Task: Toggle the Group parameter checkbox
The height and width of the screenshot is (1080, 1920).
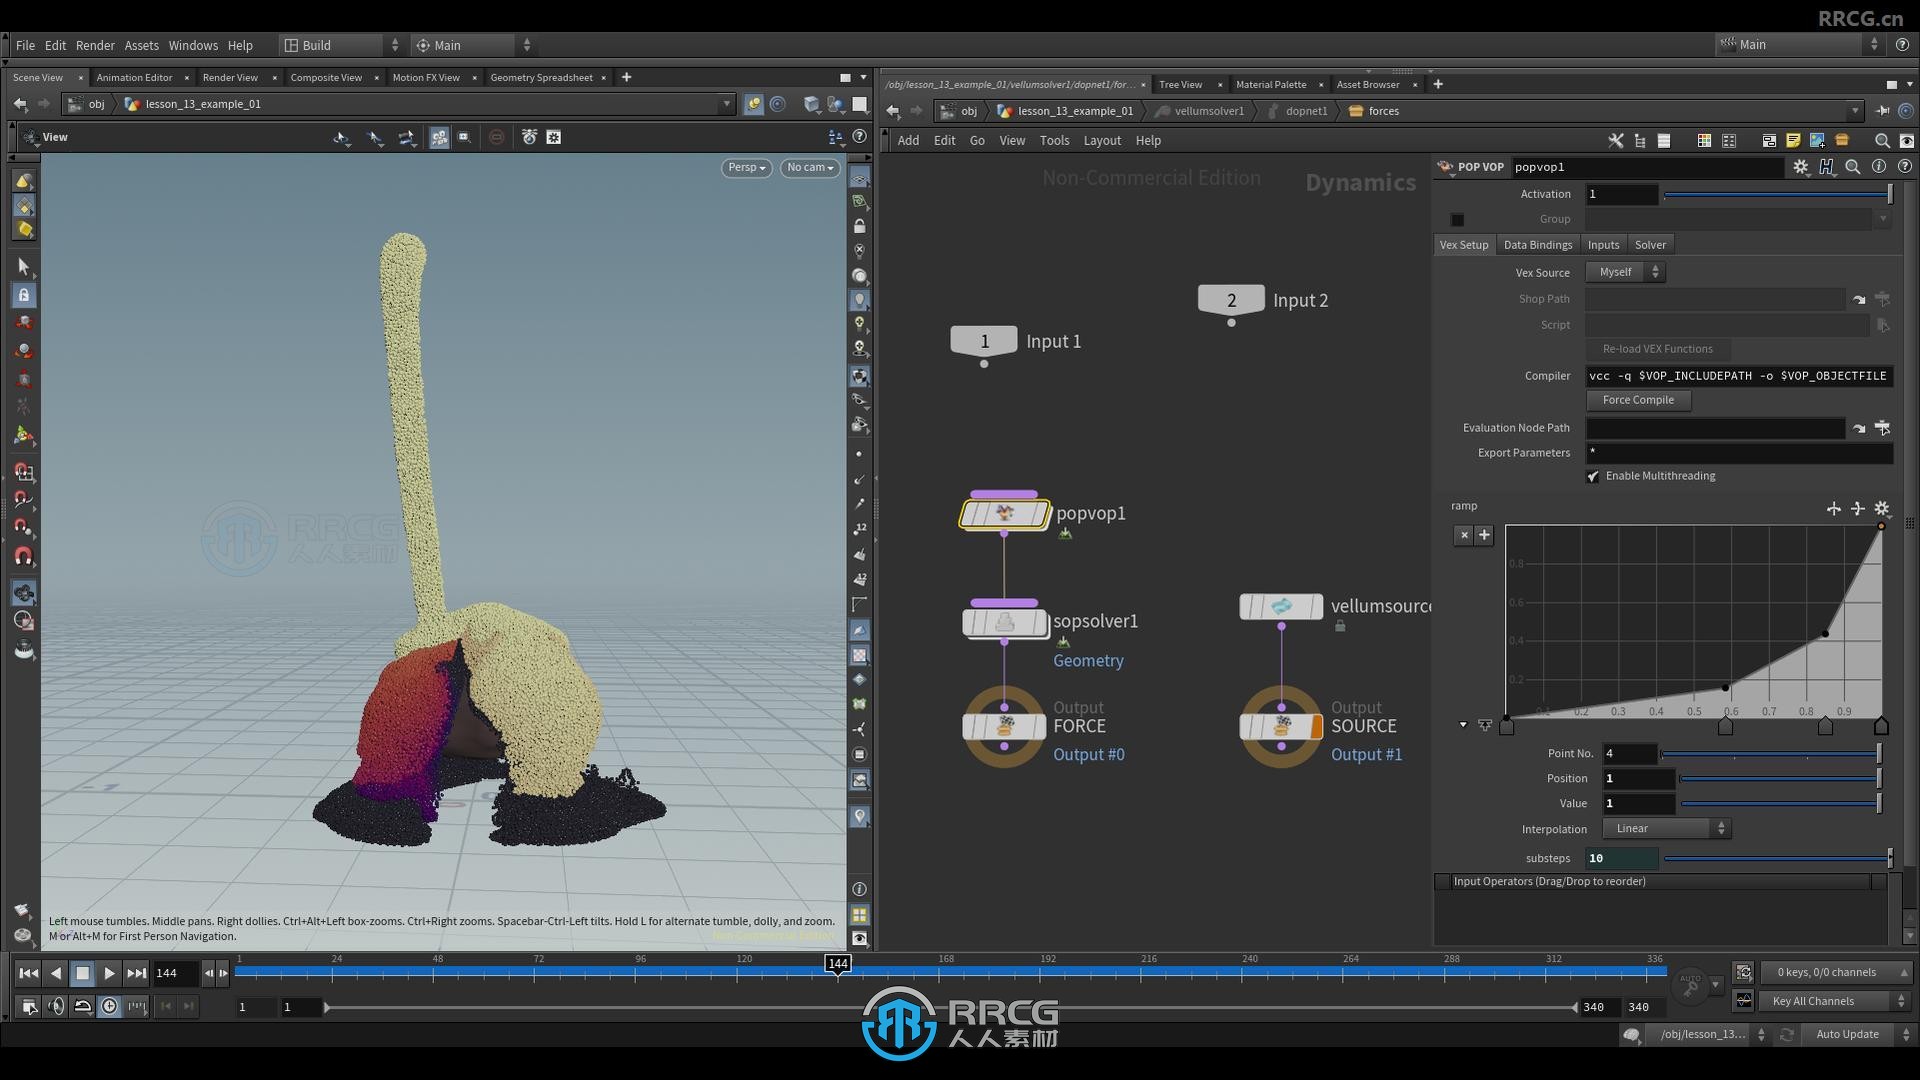Action: [x=1457, y=219]
